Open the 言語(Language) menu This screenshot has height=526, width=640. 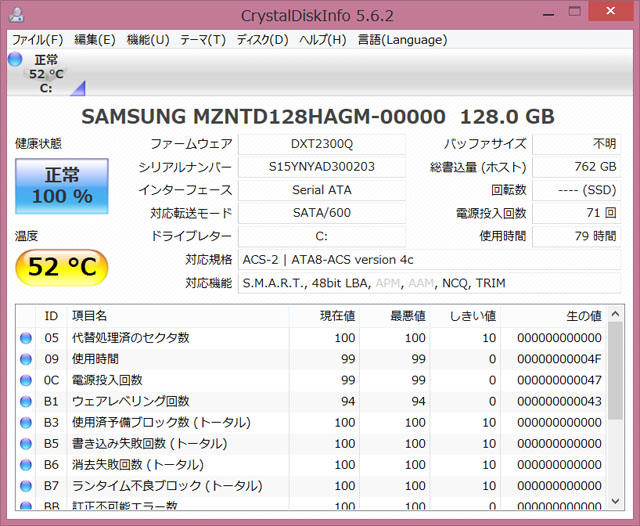(x=402, y=40)
